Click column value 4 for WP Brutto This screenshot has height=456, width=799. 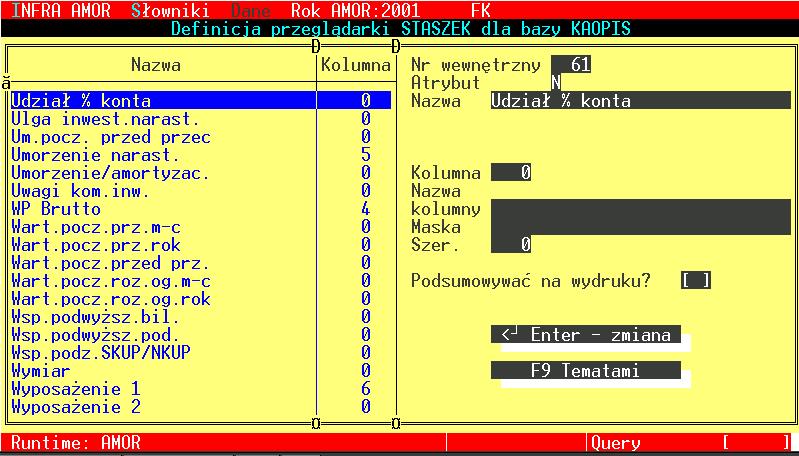click(365, 208)
